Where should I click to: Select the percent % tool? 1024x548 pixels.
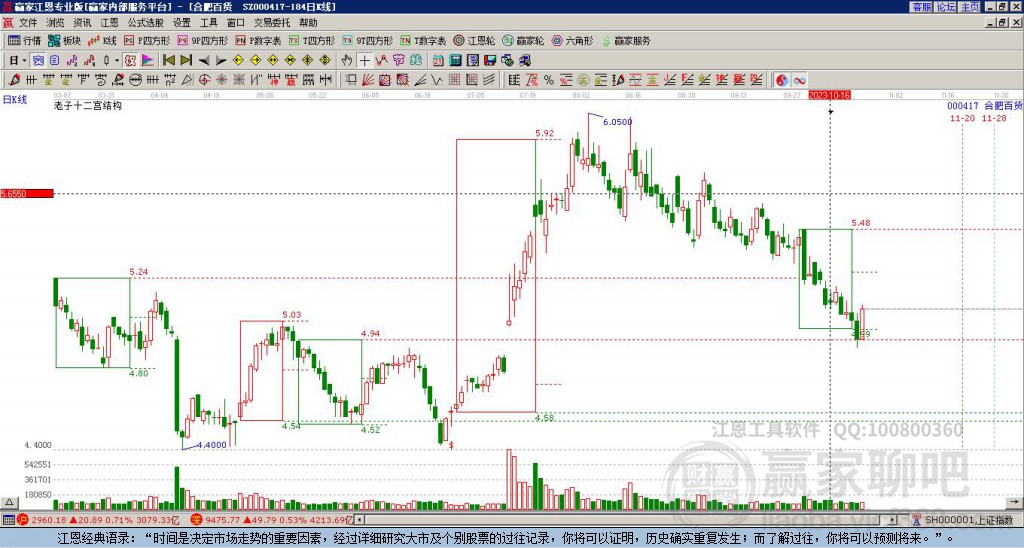pos(549,80)
